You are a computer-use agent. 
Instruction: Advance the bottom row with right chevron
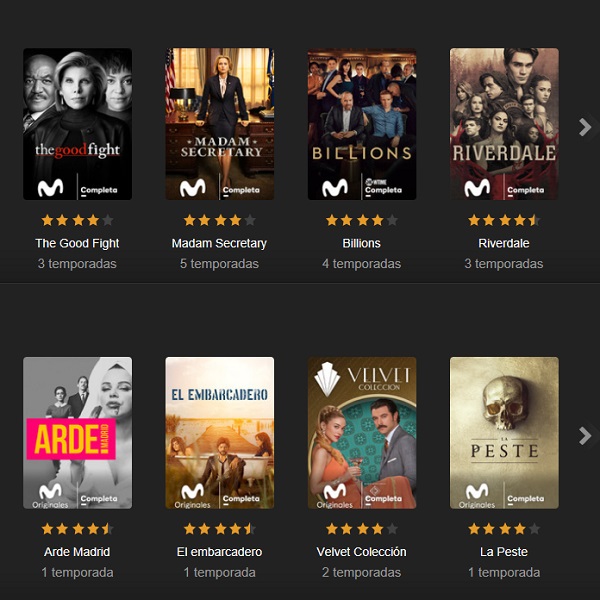click(x=585, y=436)
